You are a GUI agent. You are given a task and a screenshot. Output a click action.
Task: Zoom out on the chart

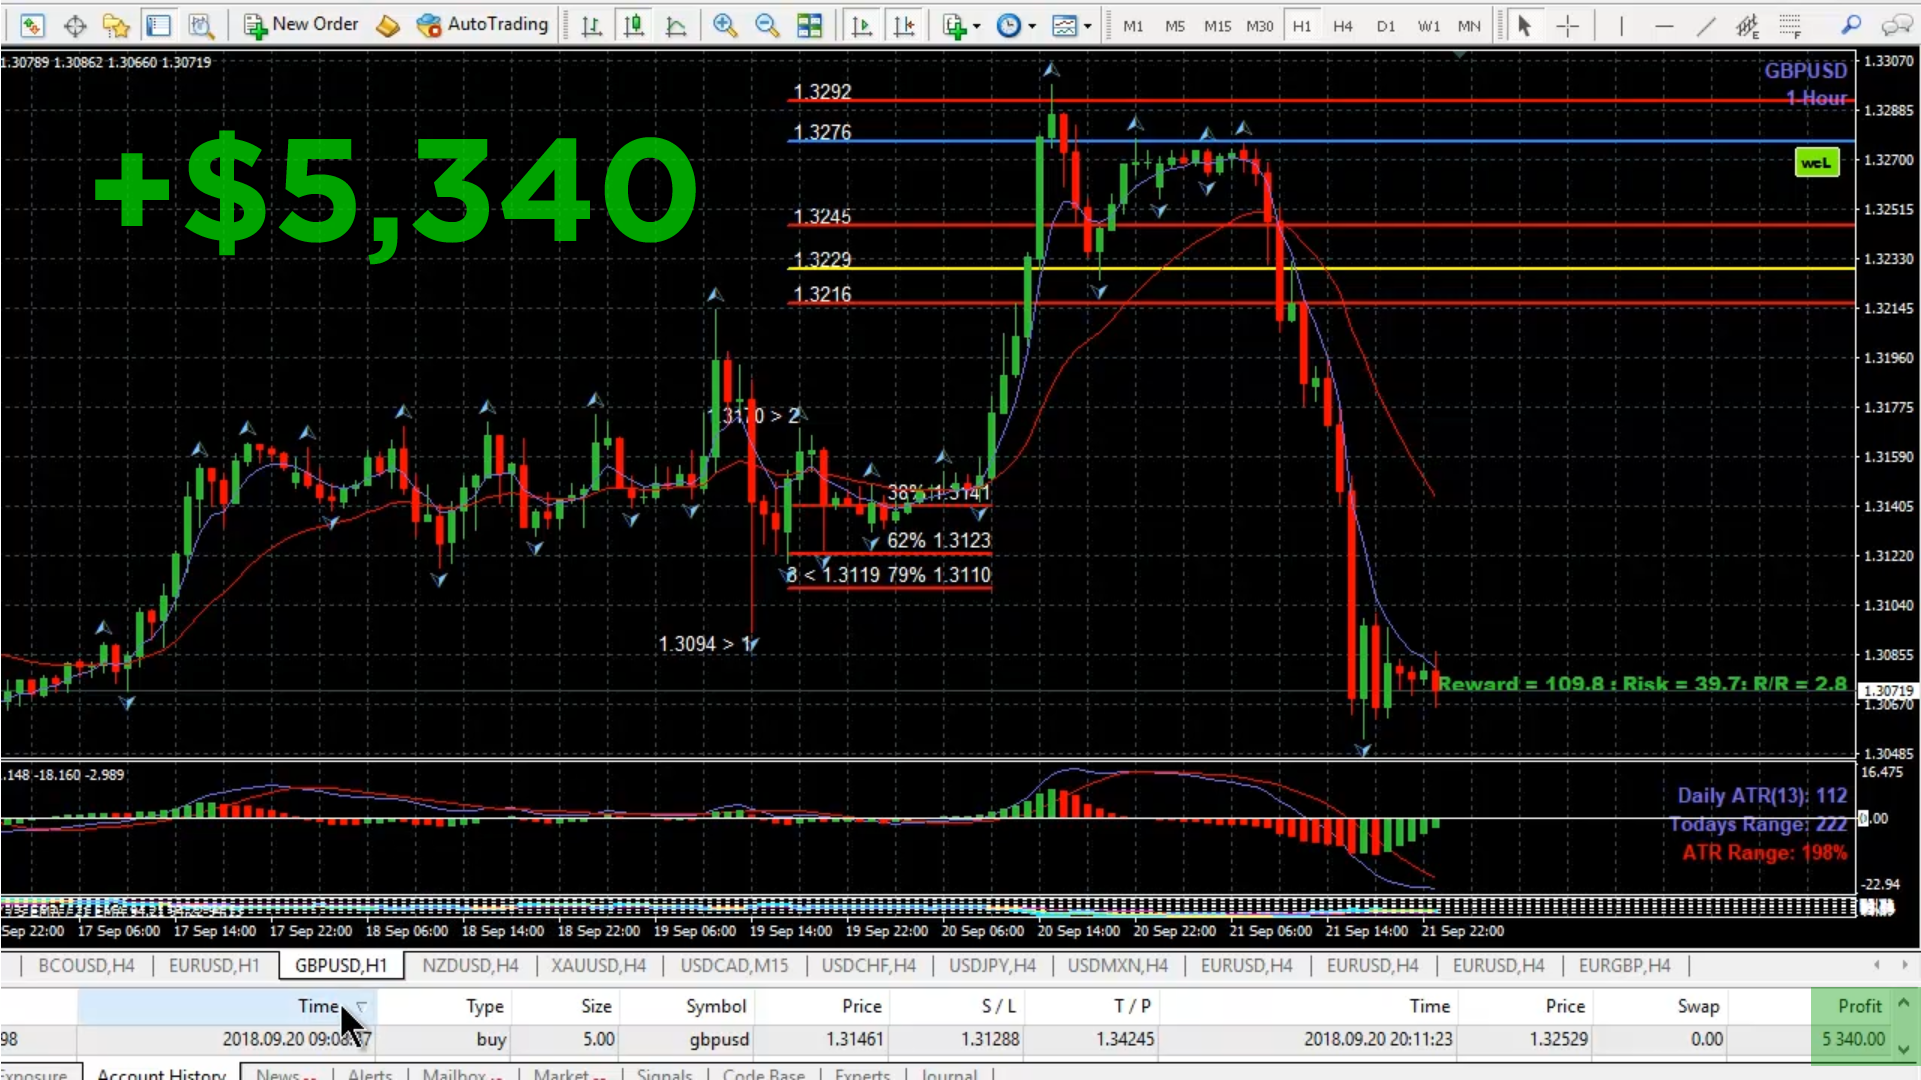tap(767, 25)
